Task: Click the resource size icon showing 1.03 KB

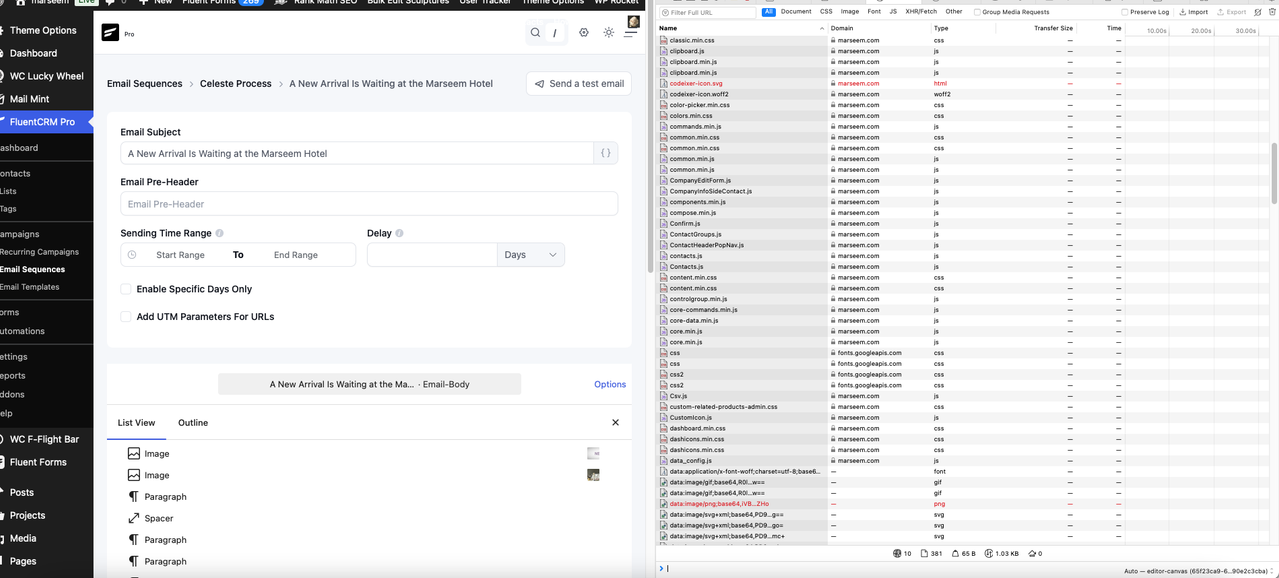Action: (989, 553)
